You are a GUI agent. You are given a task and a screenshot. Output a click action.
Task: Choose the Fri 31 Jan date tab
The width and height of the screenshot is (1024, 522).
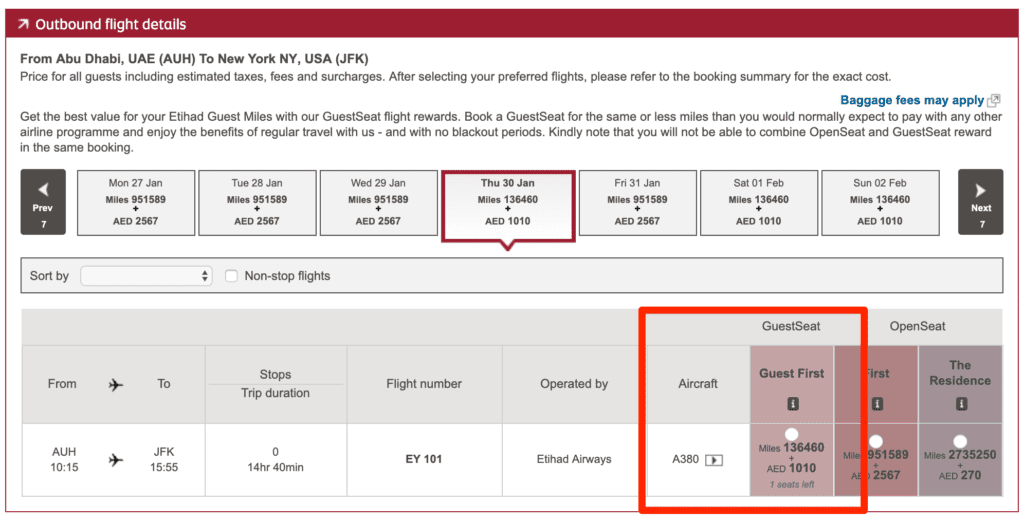[637, 202]
